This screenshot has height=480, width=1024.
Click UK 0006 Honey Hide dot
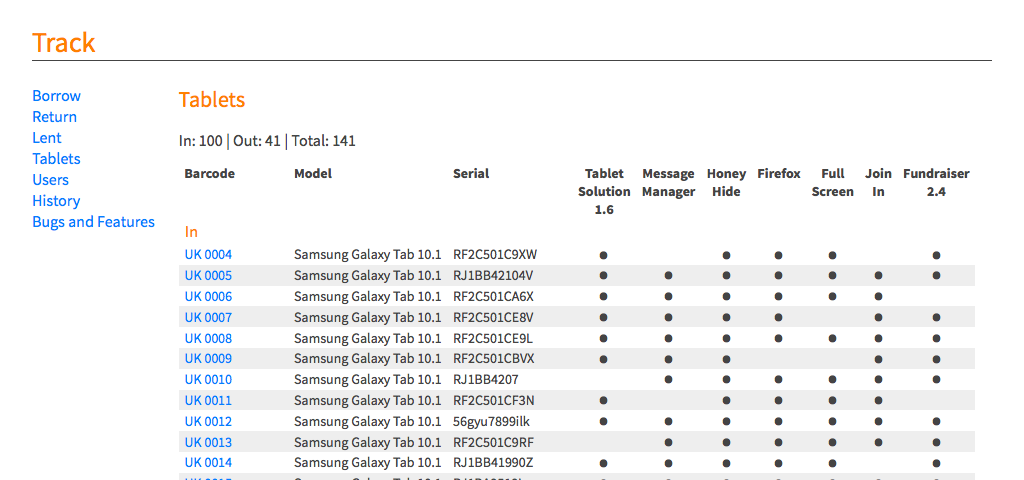pyautogui.click(x=726, y=296)
